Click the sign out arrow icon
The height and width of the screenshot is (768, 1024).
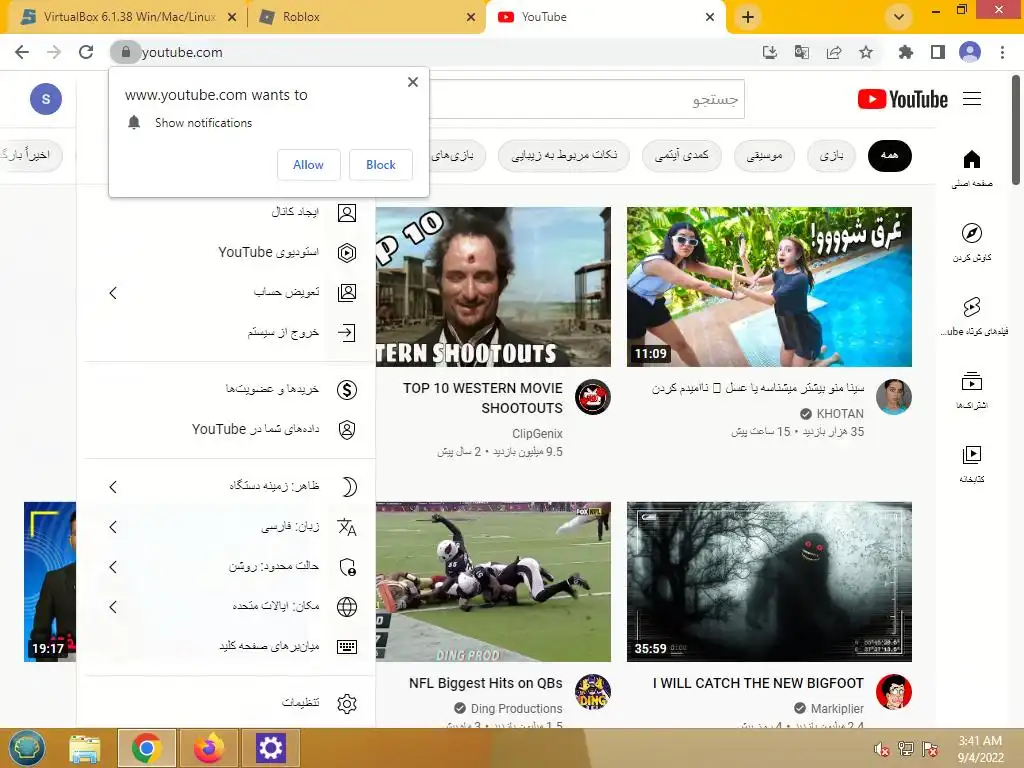click(x=347, y=332)
